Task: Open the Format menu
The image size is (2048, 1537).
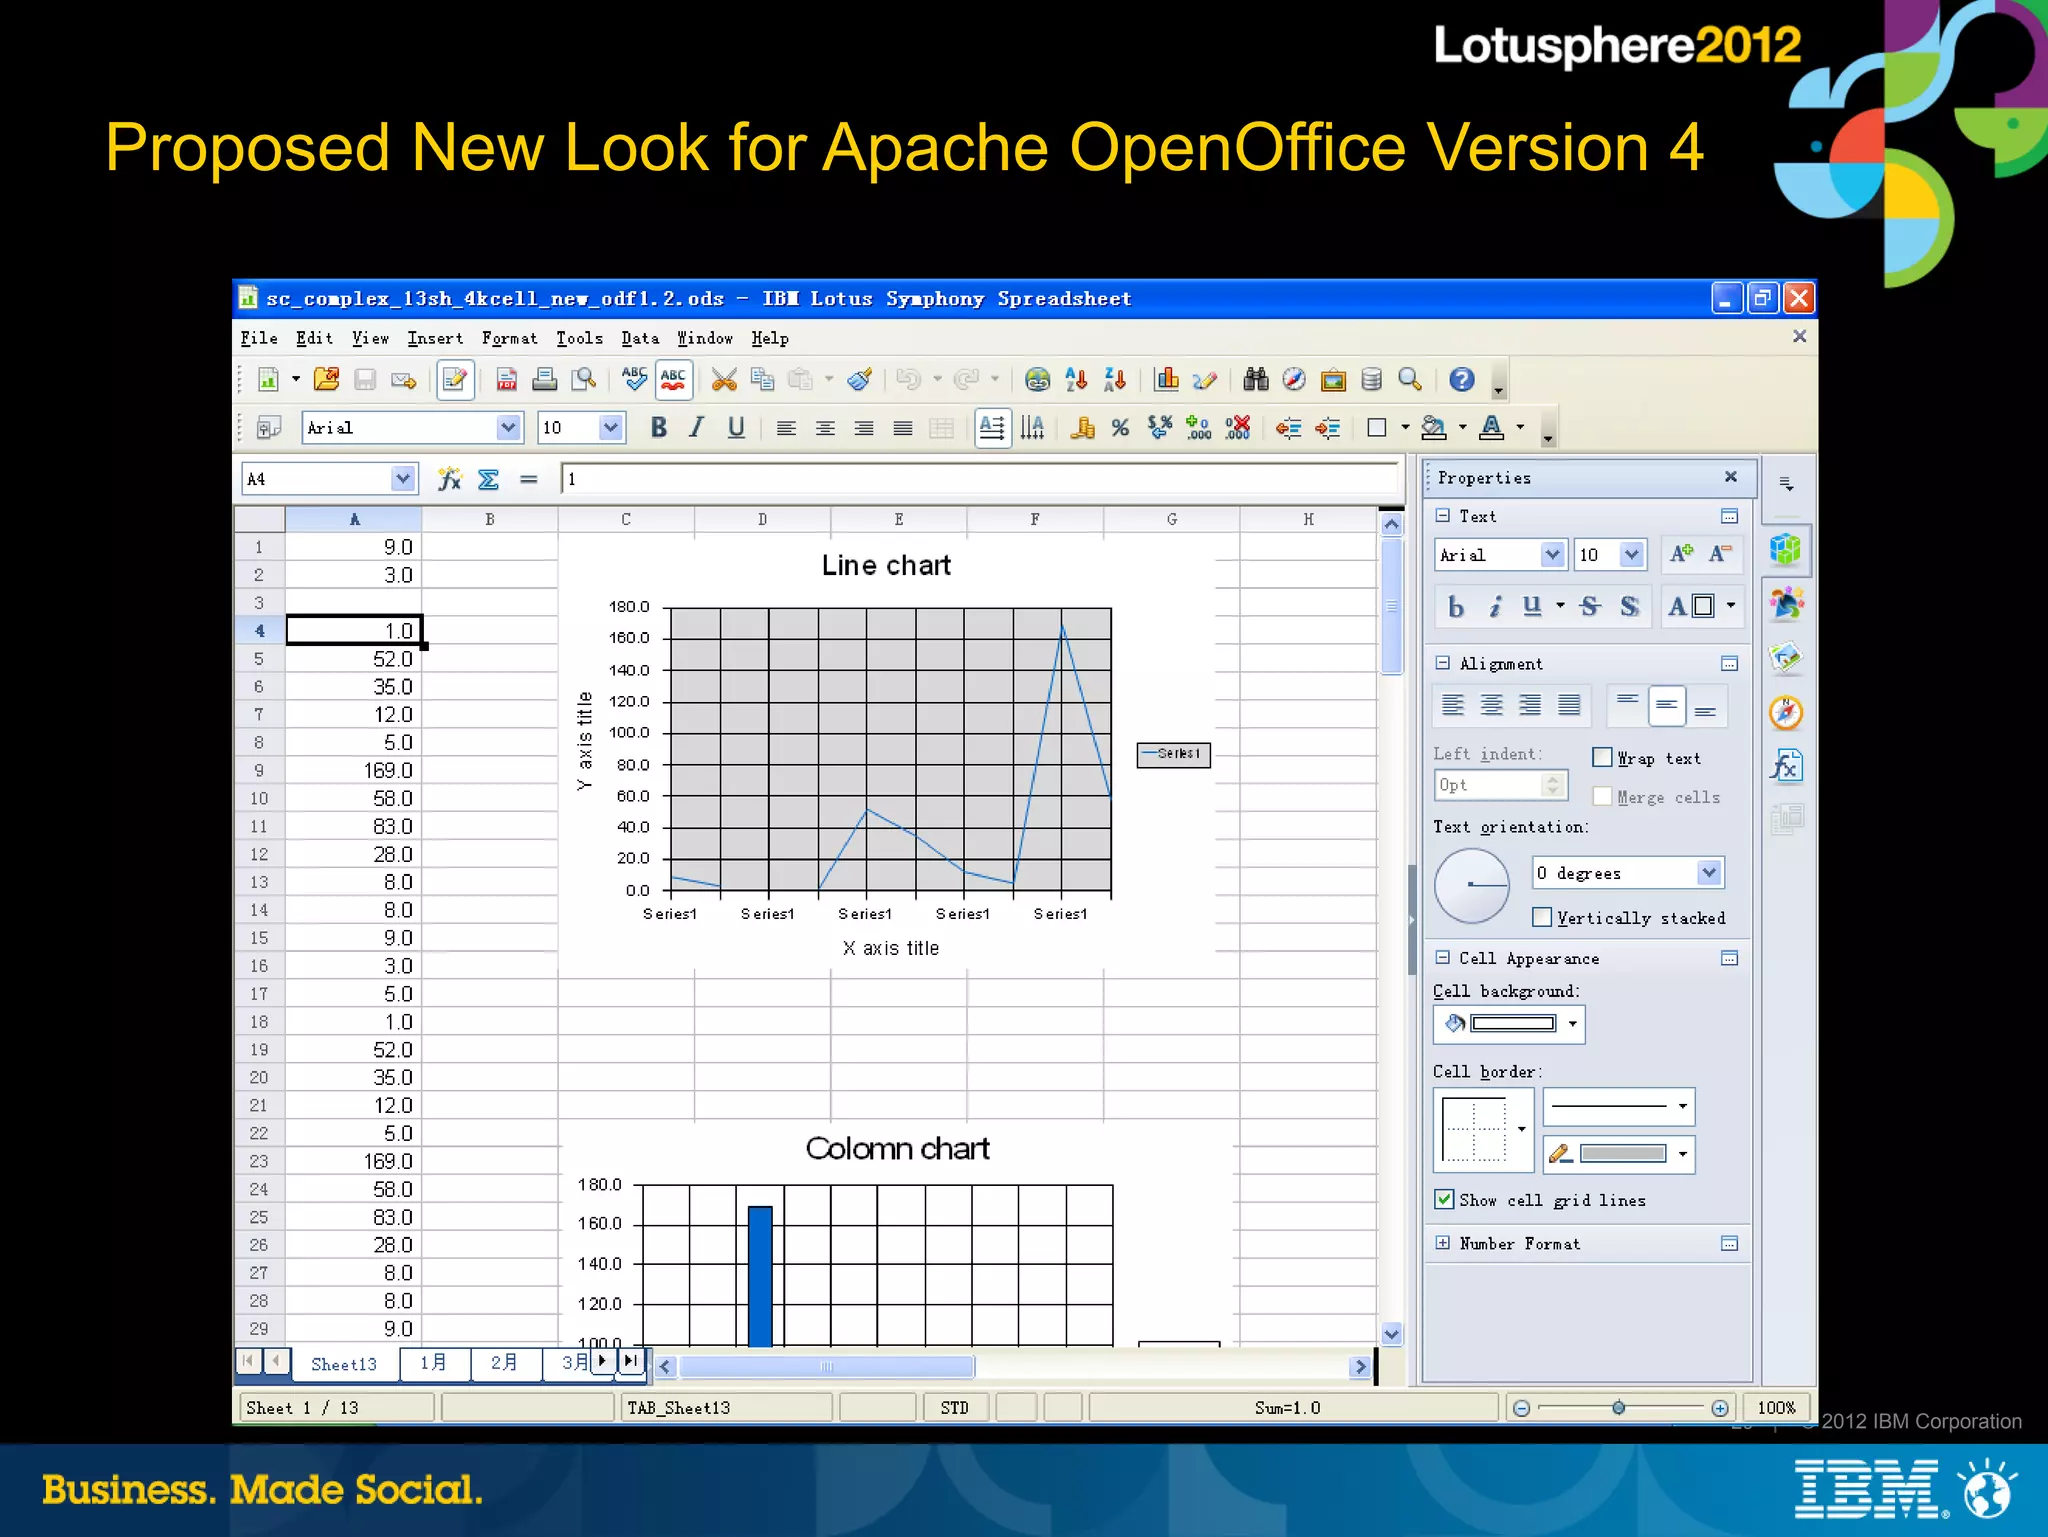Action: tap(509, 338)
